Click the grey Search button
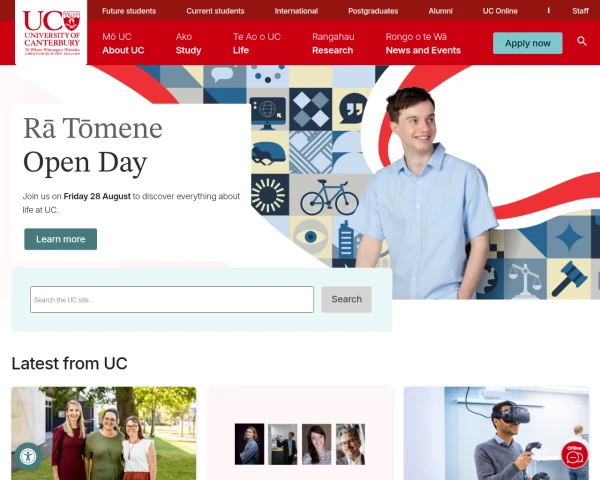 pyautogui.click(x=346, y=299)
